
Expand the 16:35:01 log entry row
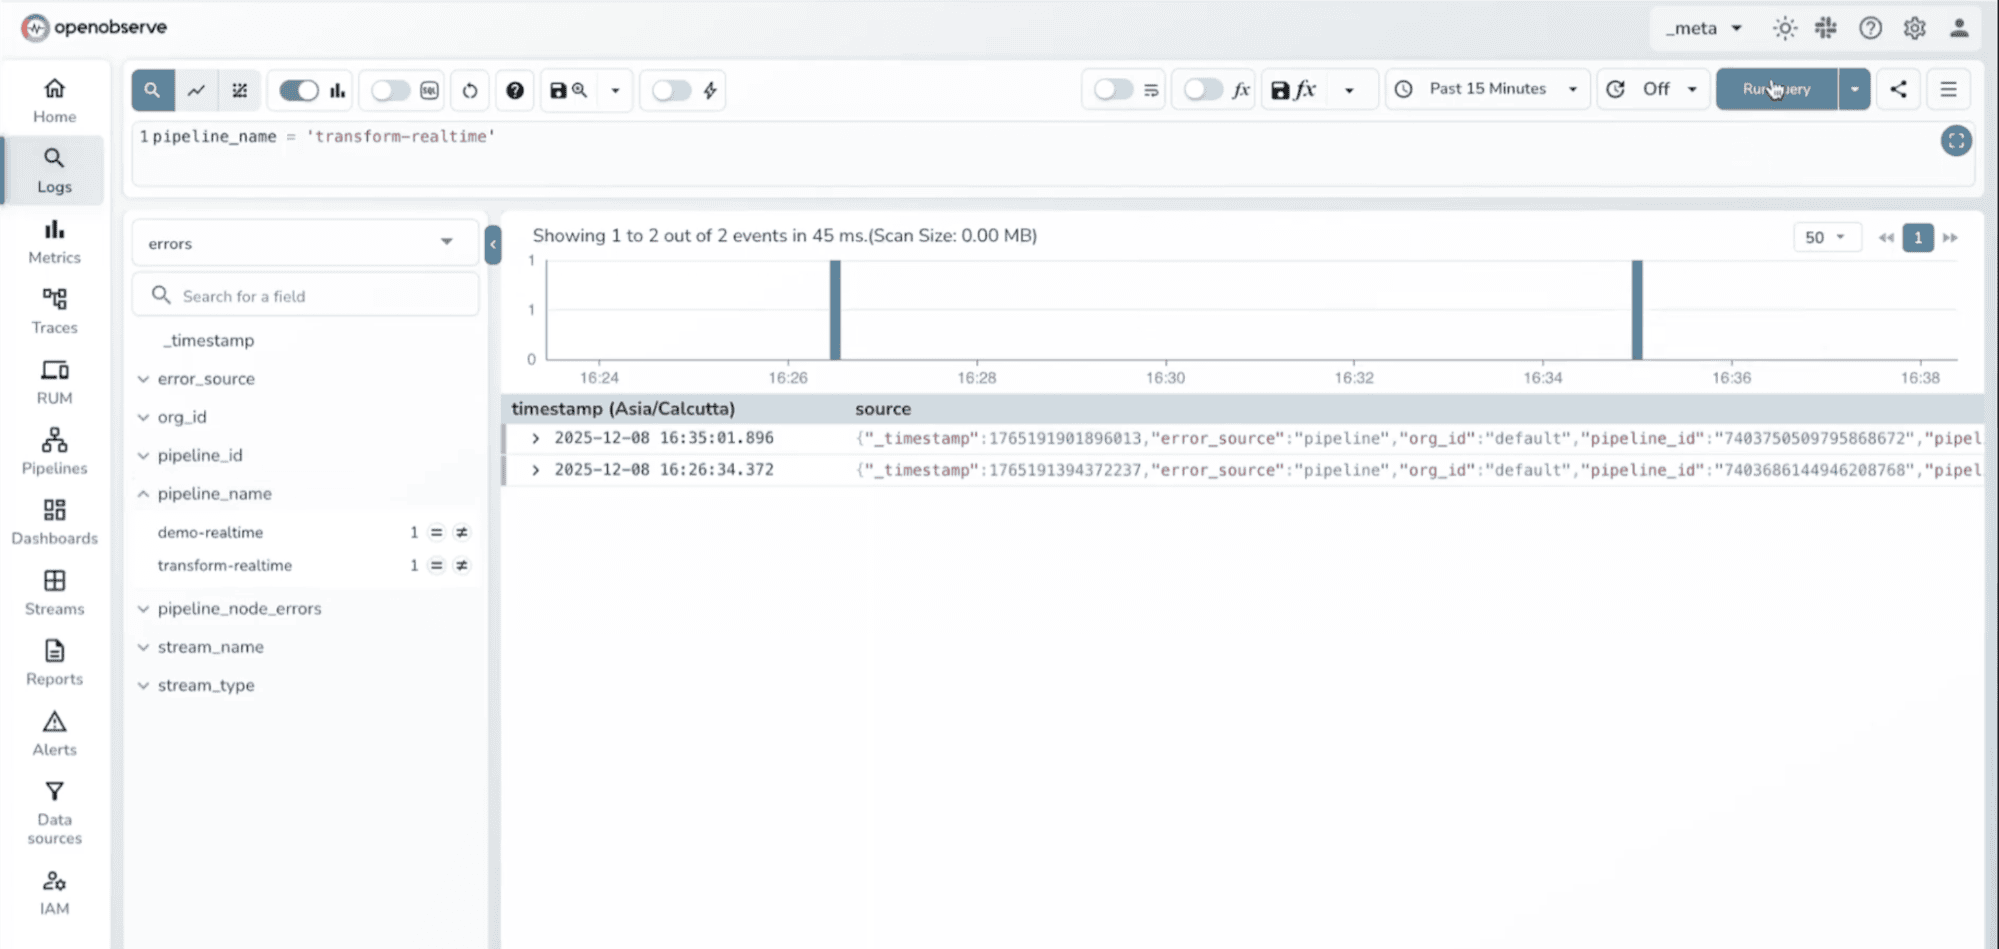[x=535, y=438]
